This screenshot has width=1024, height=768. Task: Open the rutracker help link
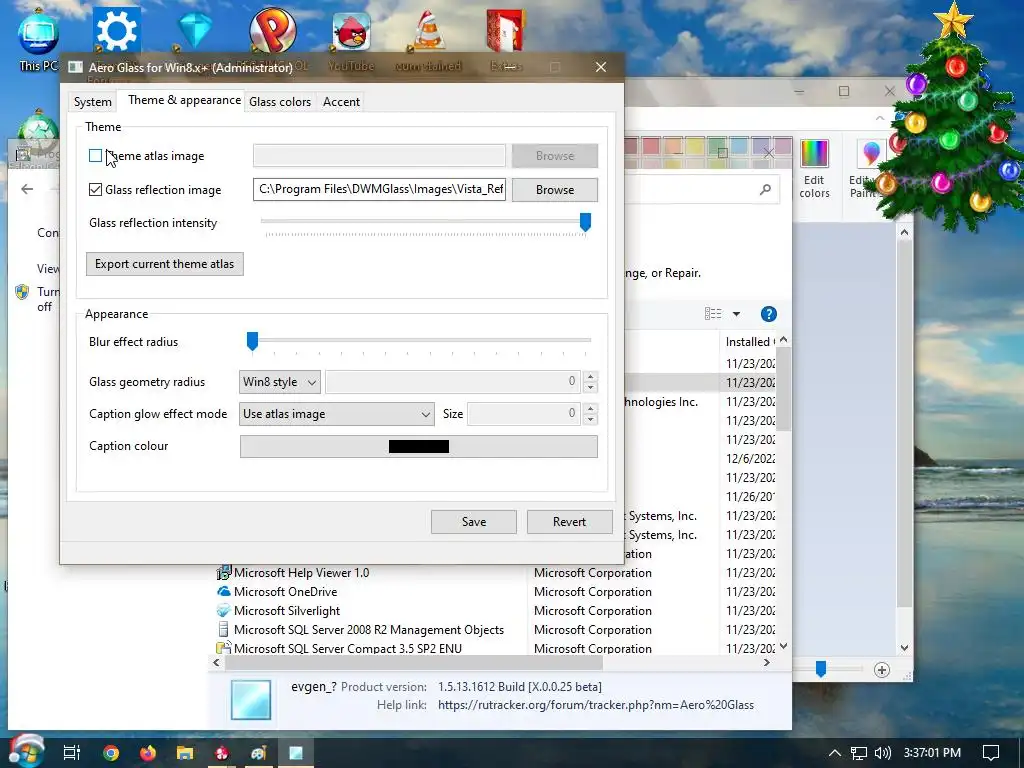coord(596,705)
